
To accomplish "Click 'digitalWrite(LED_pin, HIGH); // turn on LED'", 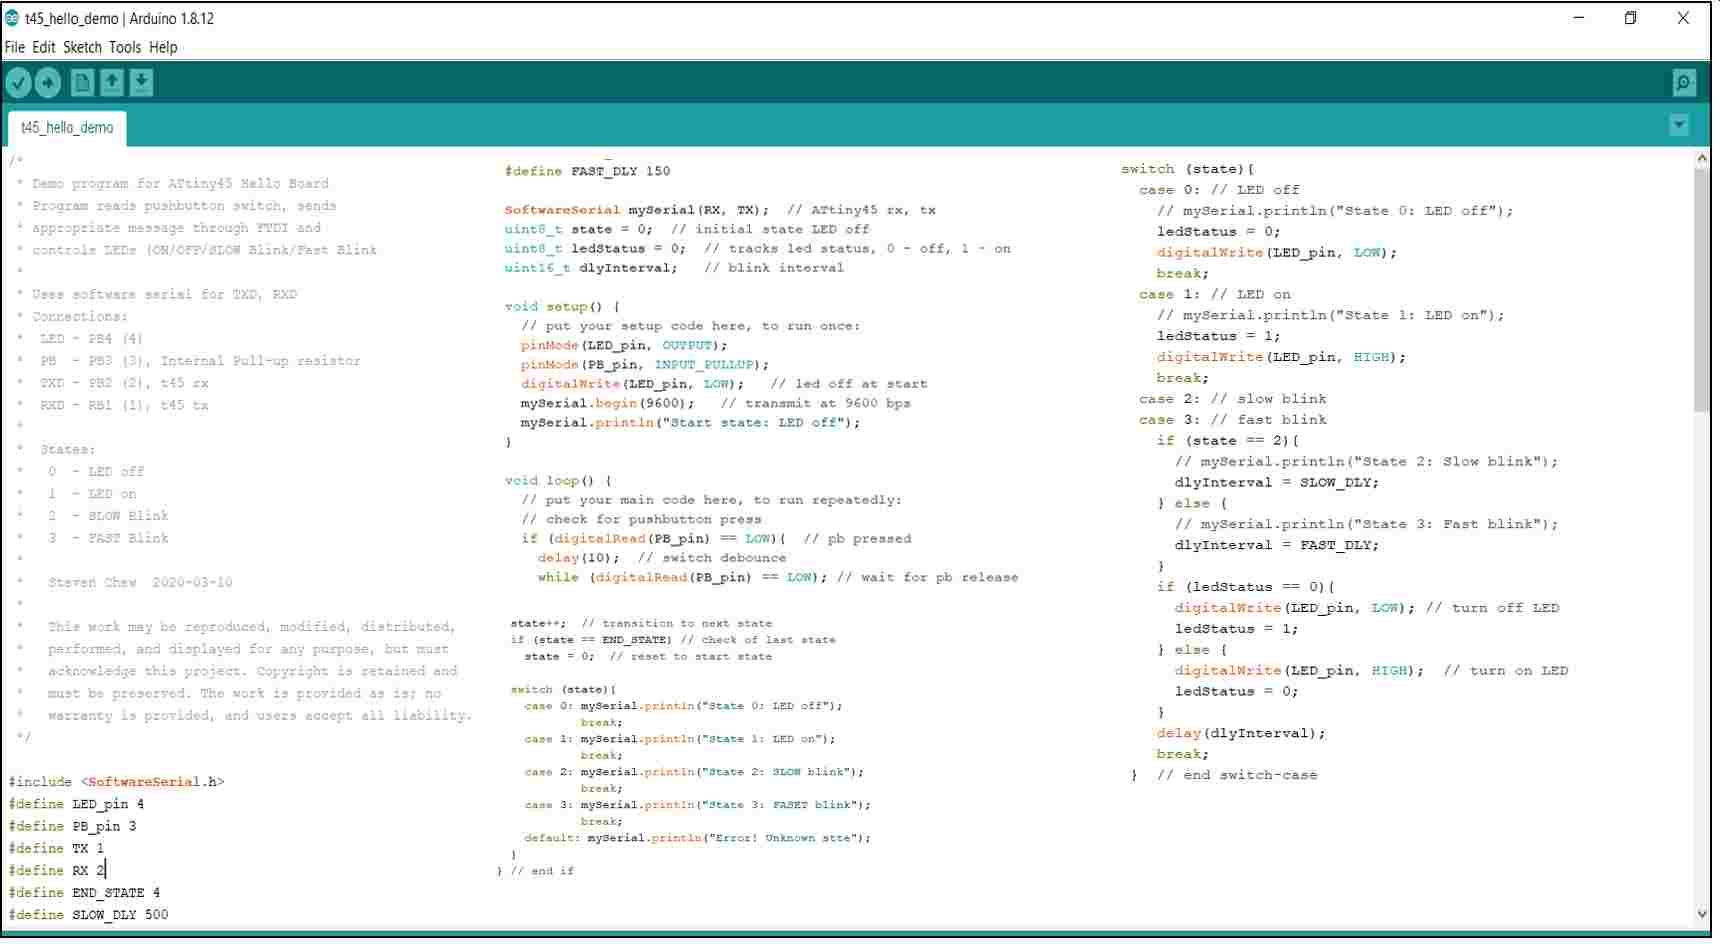I will coord(1371,671).
